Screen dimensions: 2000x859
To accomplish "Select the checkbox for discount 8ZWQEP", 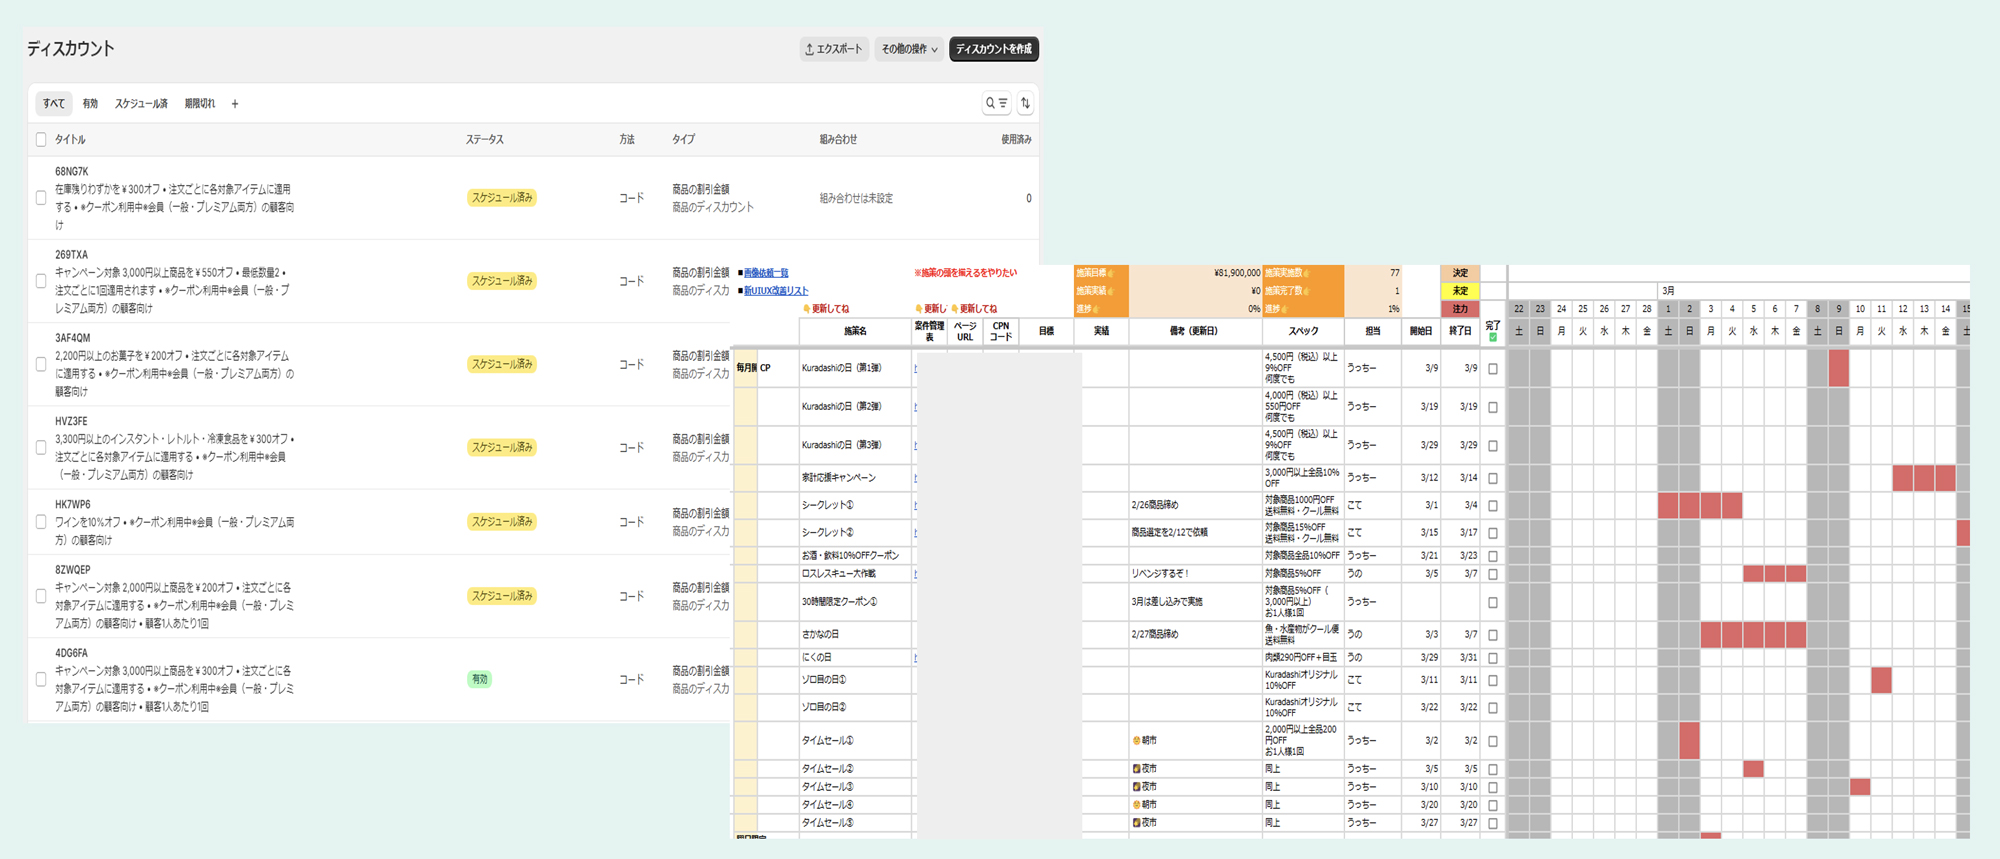I will click(x=41, y=596).
